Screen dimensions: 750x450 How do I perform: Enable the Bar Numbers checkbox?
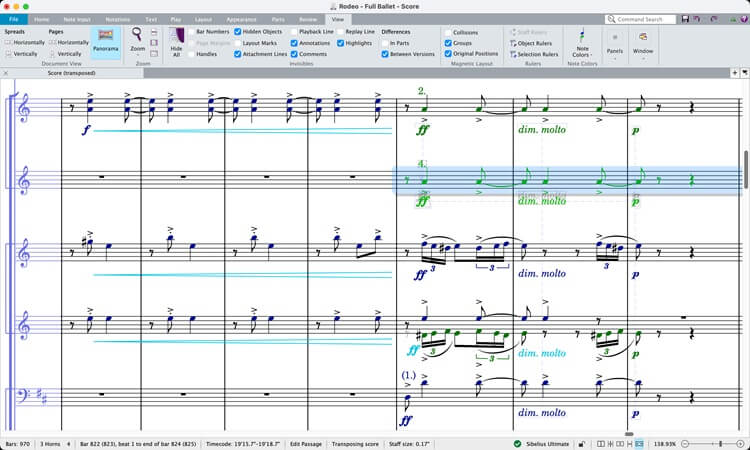point(191,32)
